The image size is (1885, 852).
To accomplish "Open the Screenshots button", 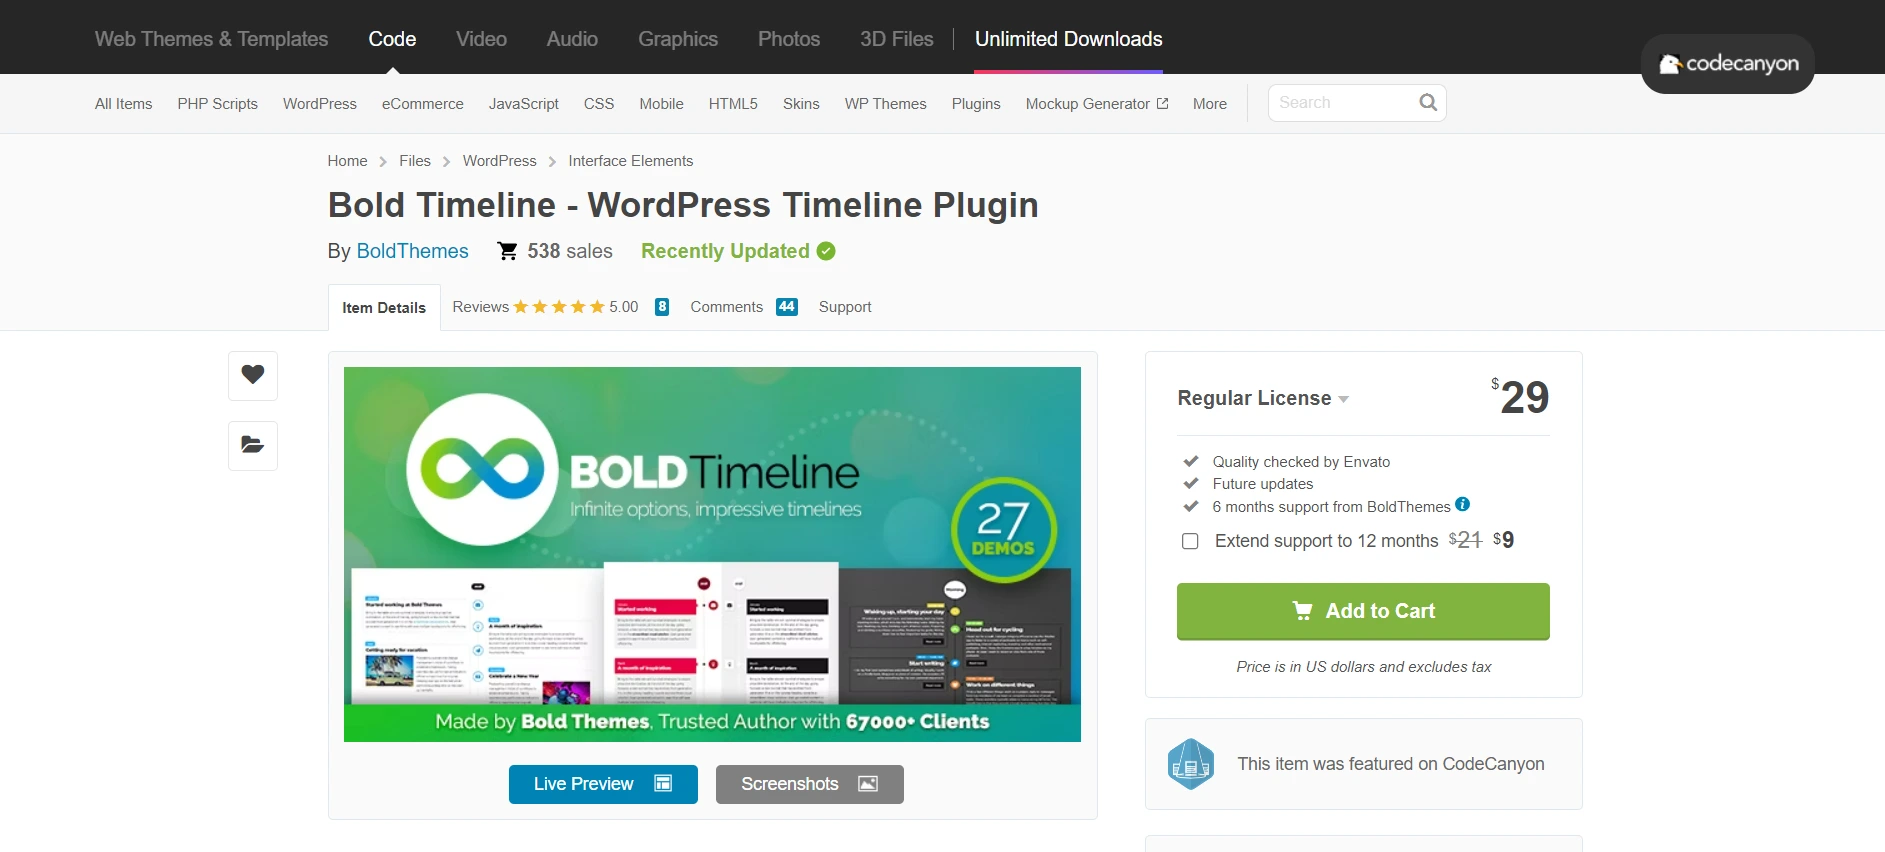I will [810, 784].
